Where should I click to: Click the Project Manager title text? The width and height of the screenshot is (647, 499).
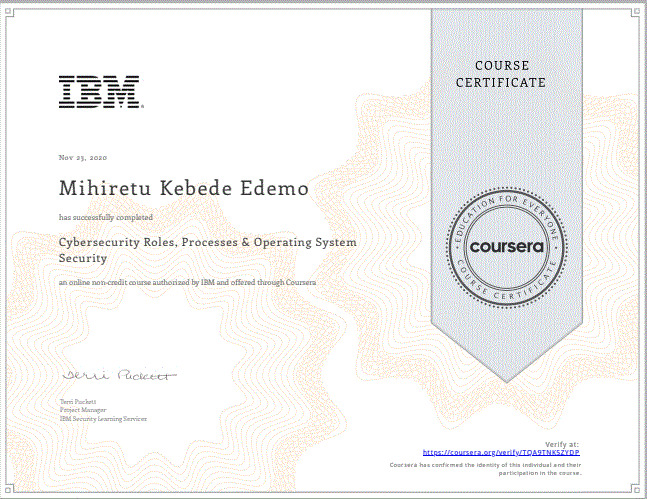click(83, 410)
